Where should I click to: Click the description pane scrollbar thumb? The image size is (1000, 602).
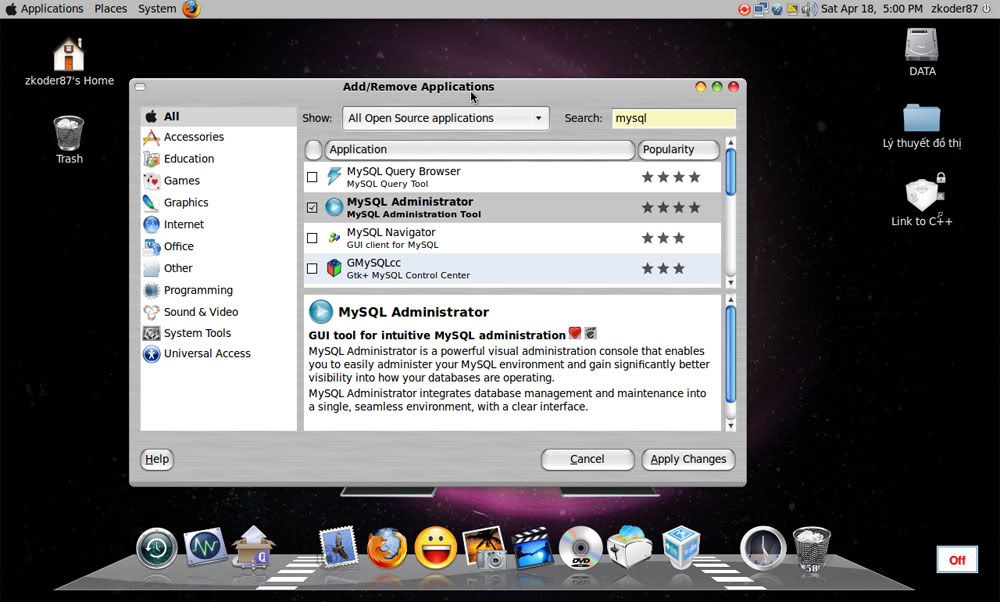pos(731,355)
